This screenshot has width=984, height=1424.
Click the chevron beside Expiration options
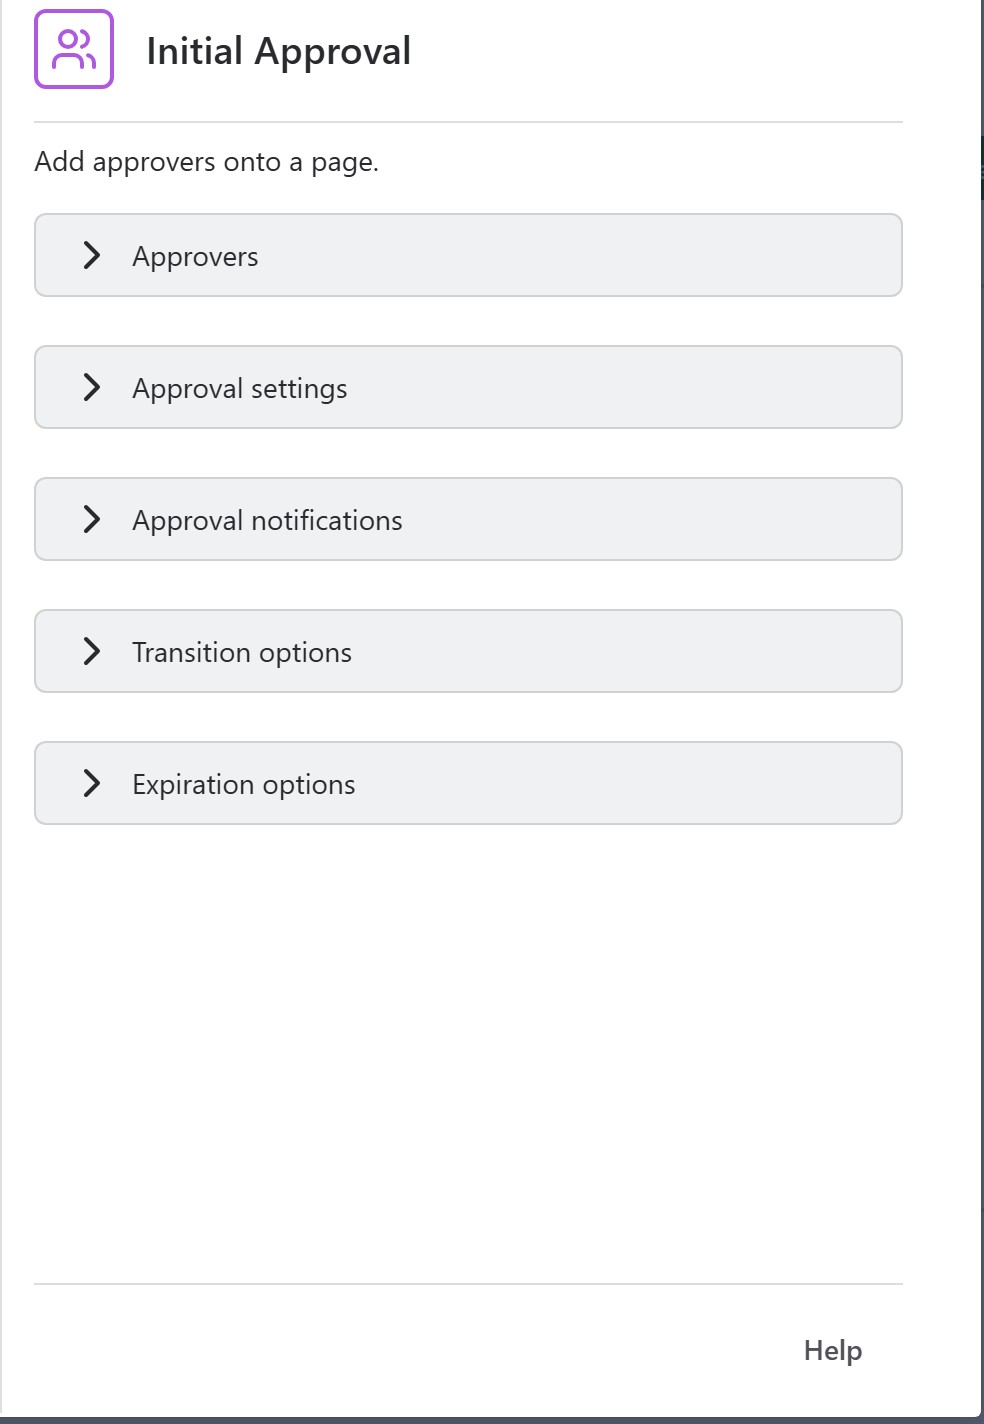(x=93, y=783)
